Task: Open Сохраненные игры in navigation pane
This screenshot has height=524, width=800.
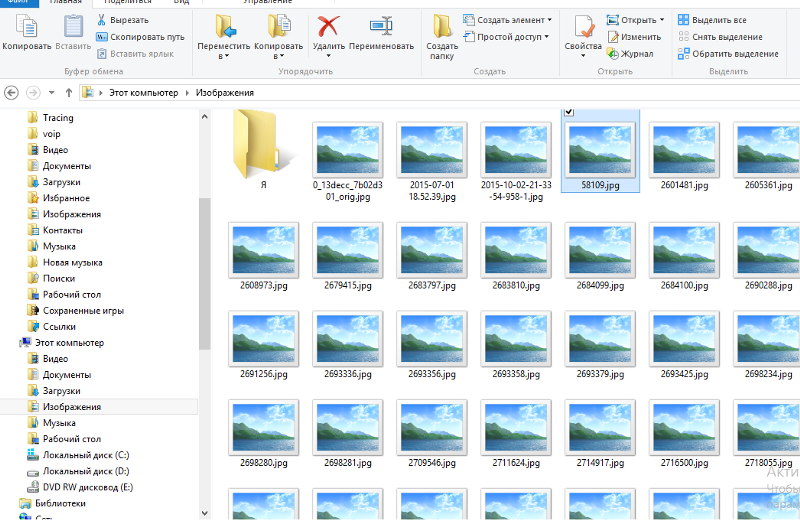Action: click(x=76, y=310)
